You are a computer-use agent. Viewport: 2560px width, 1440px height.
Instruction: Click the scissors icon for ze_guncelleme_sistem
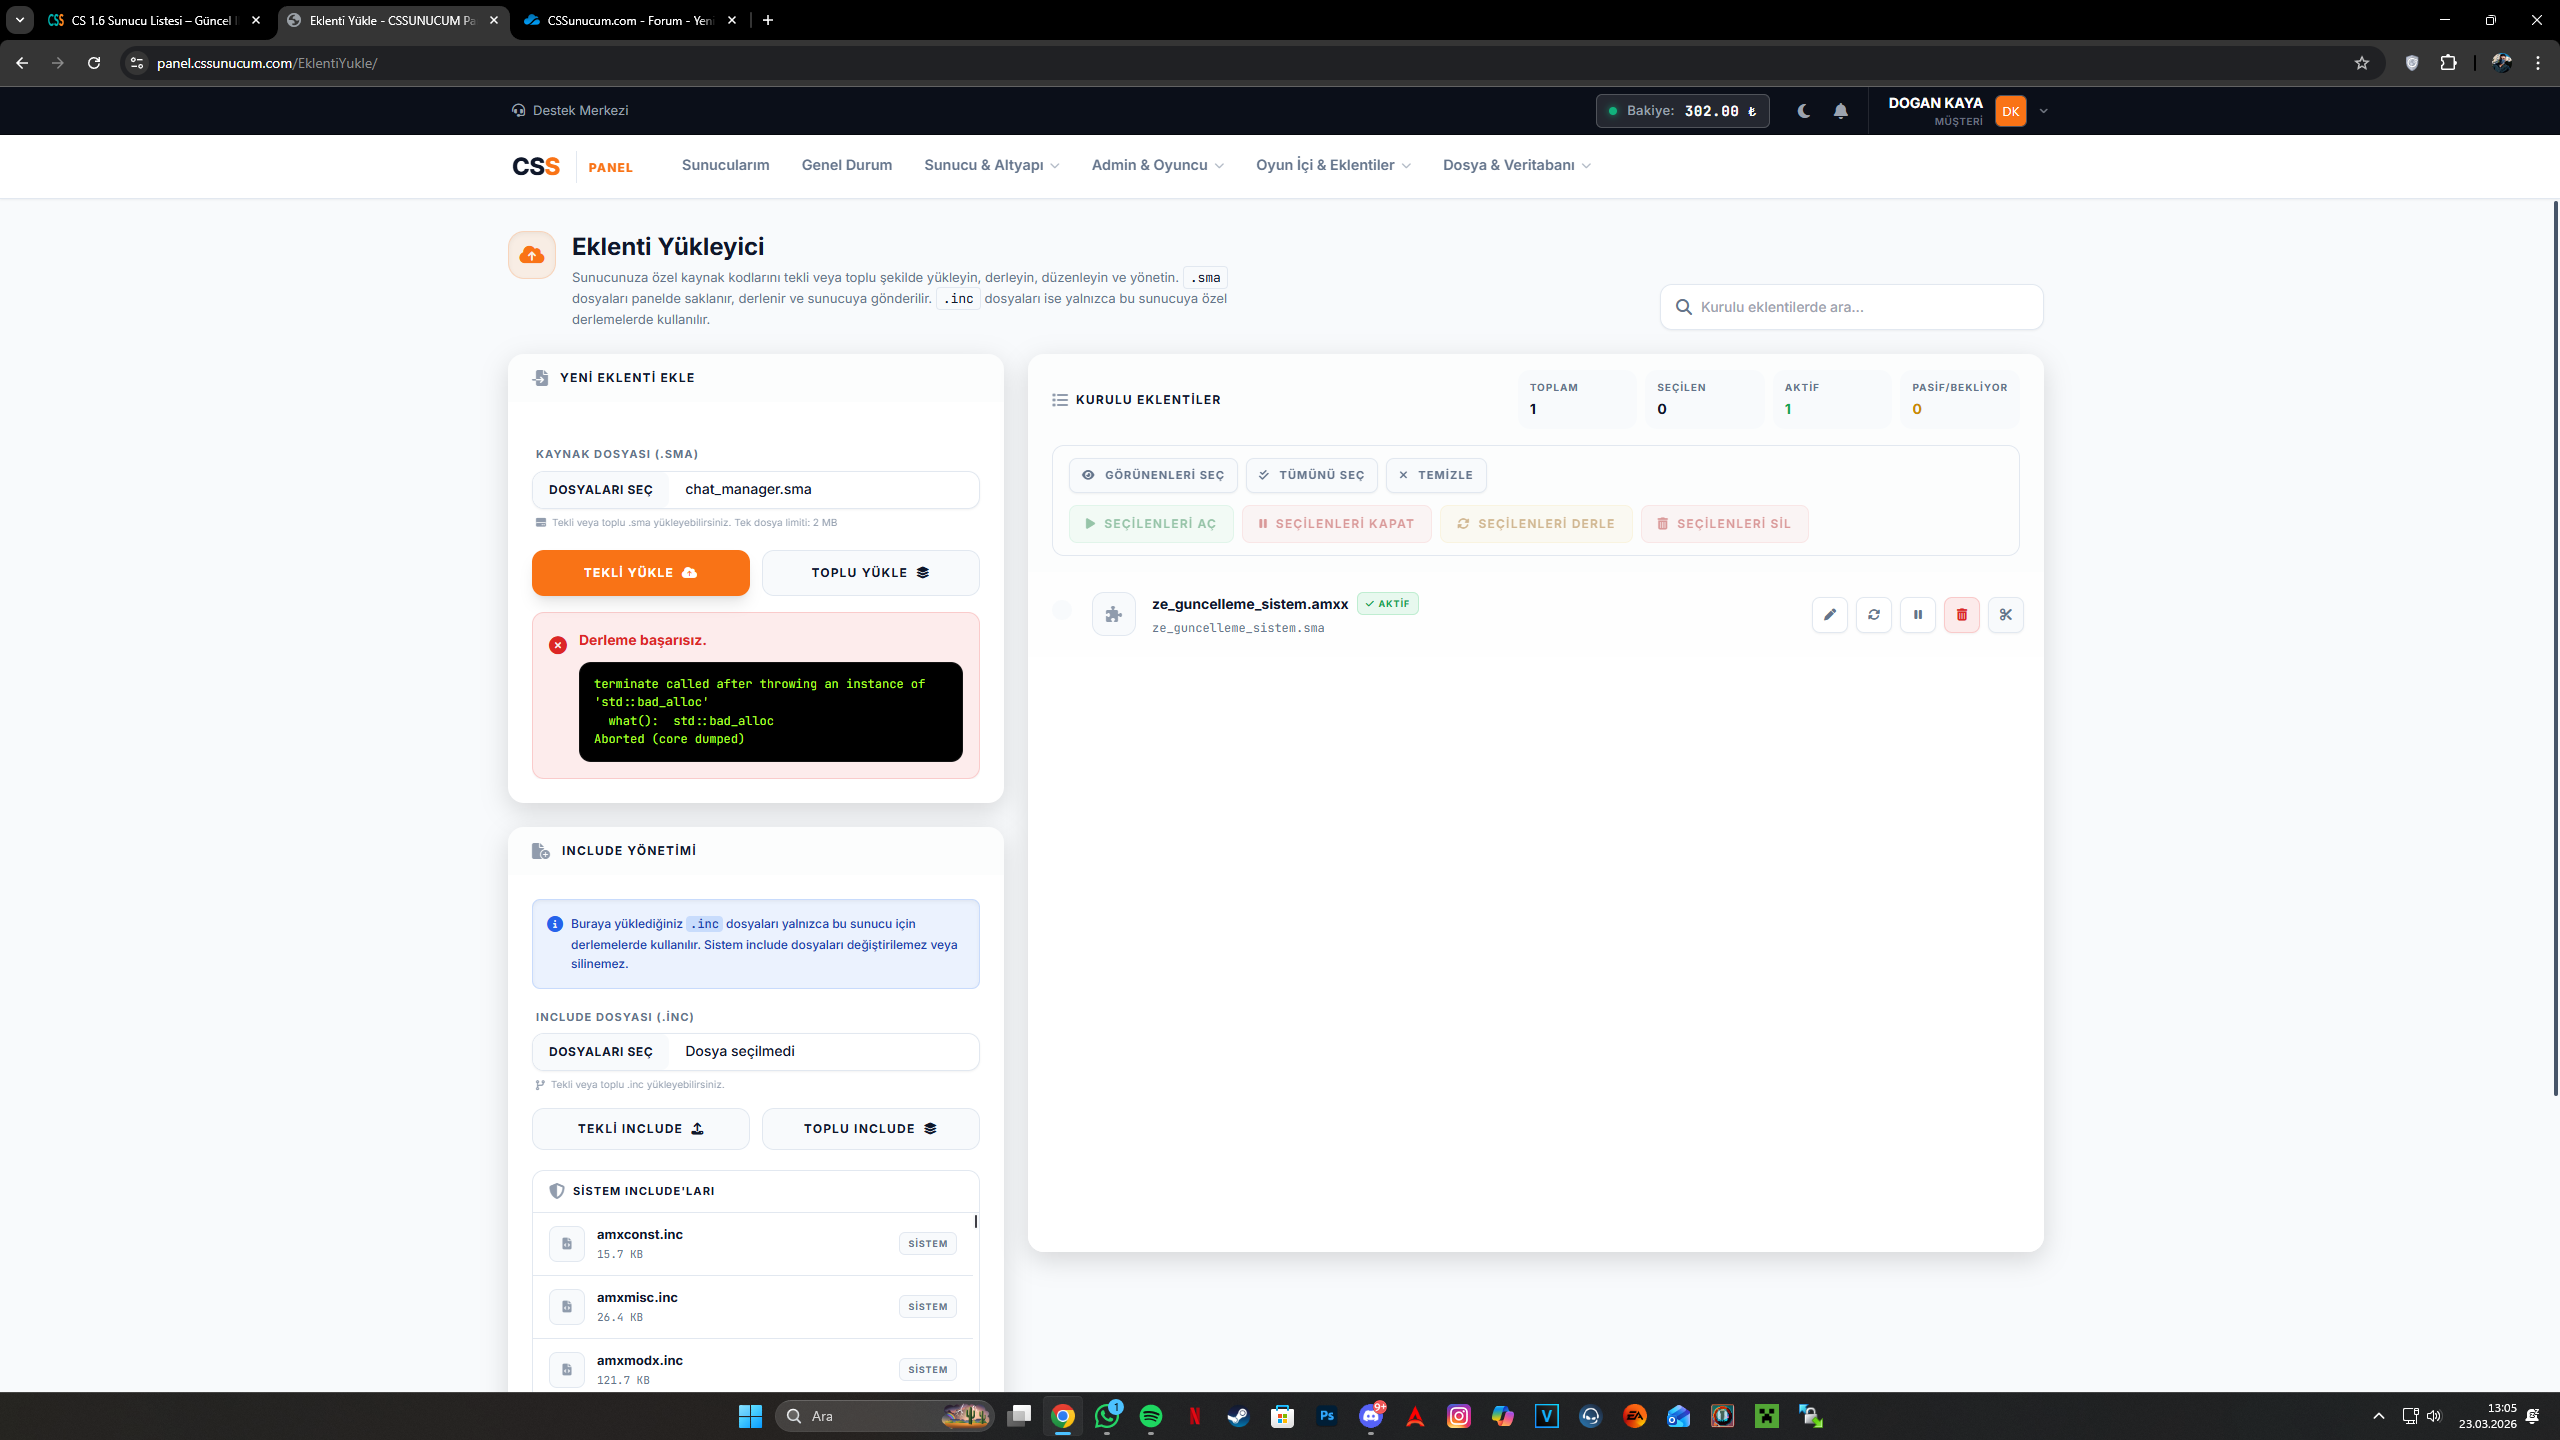click(2005, 614)
